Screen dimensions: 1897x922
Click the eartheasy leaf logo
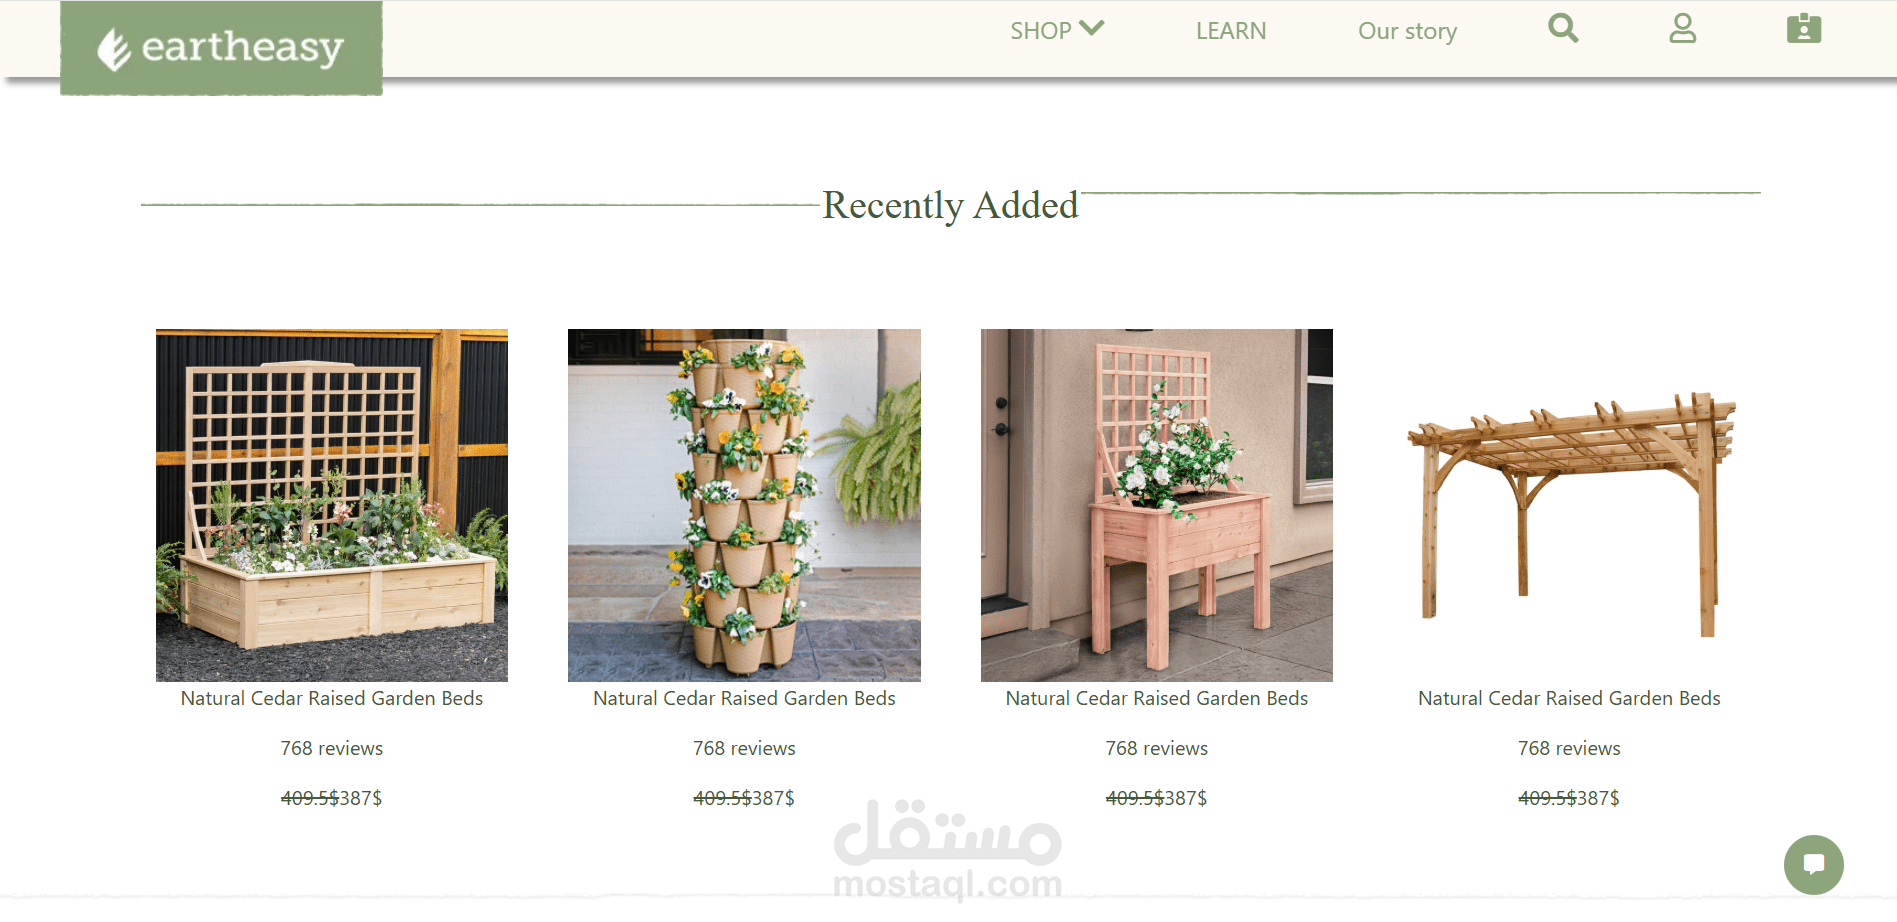(x=221, y=48)
